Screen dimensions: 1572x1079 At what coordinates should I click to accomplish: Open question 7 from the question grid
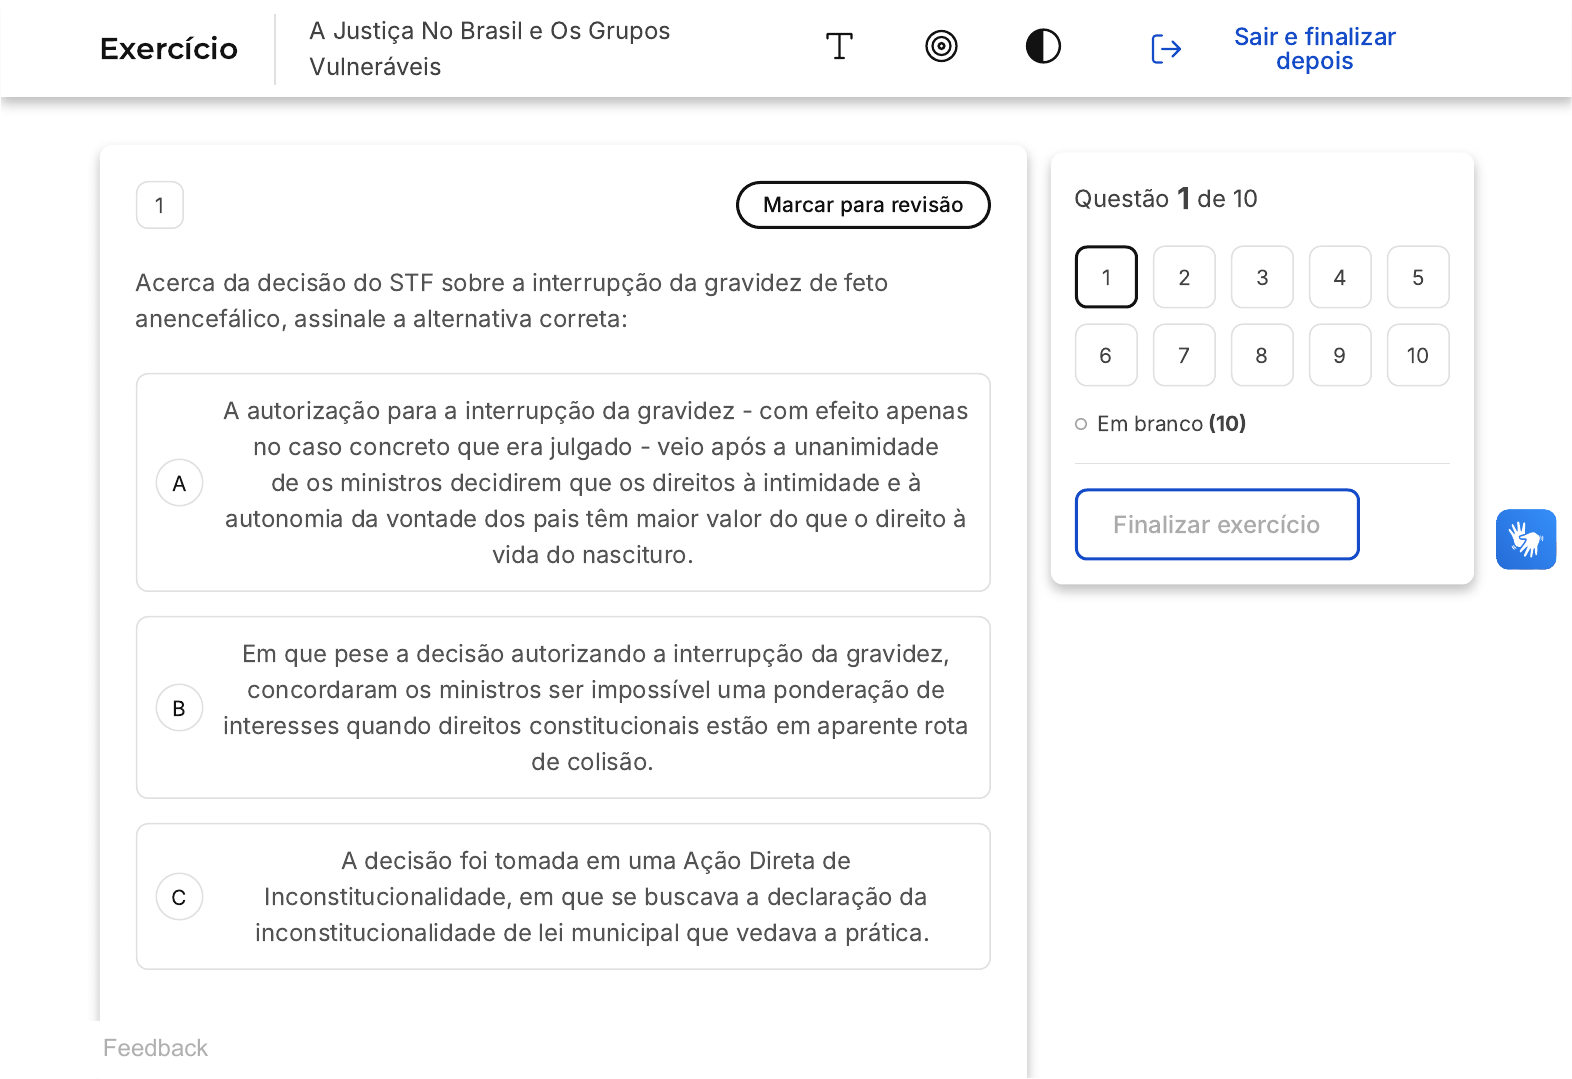click(x=1184, y=355)
